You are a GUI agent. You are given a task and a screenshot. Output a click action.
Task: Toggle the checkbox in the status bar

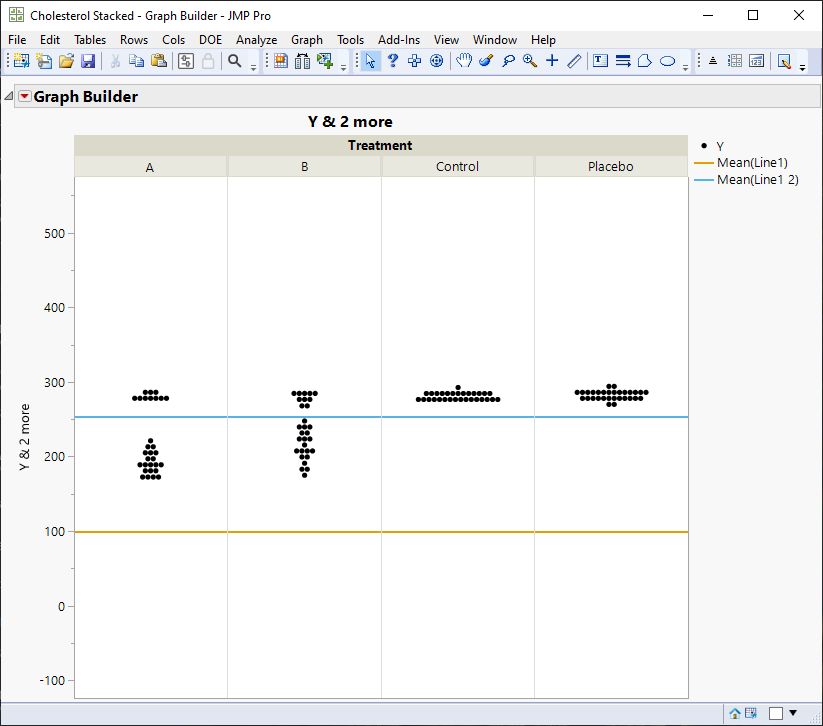tap(775, 713)
